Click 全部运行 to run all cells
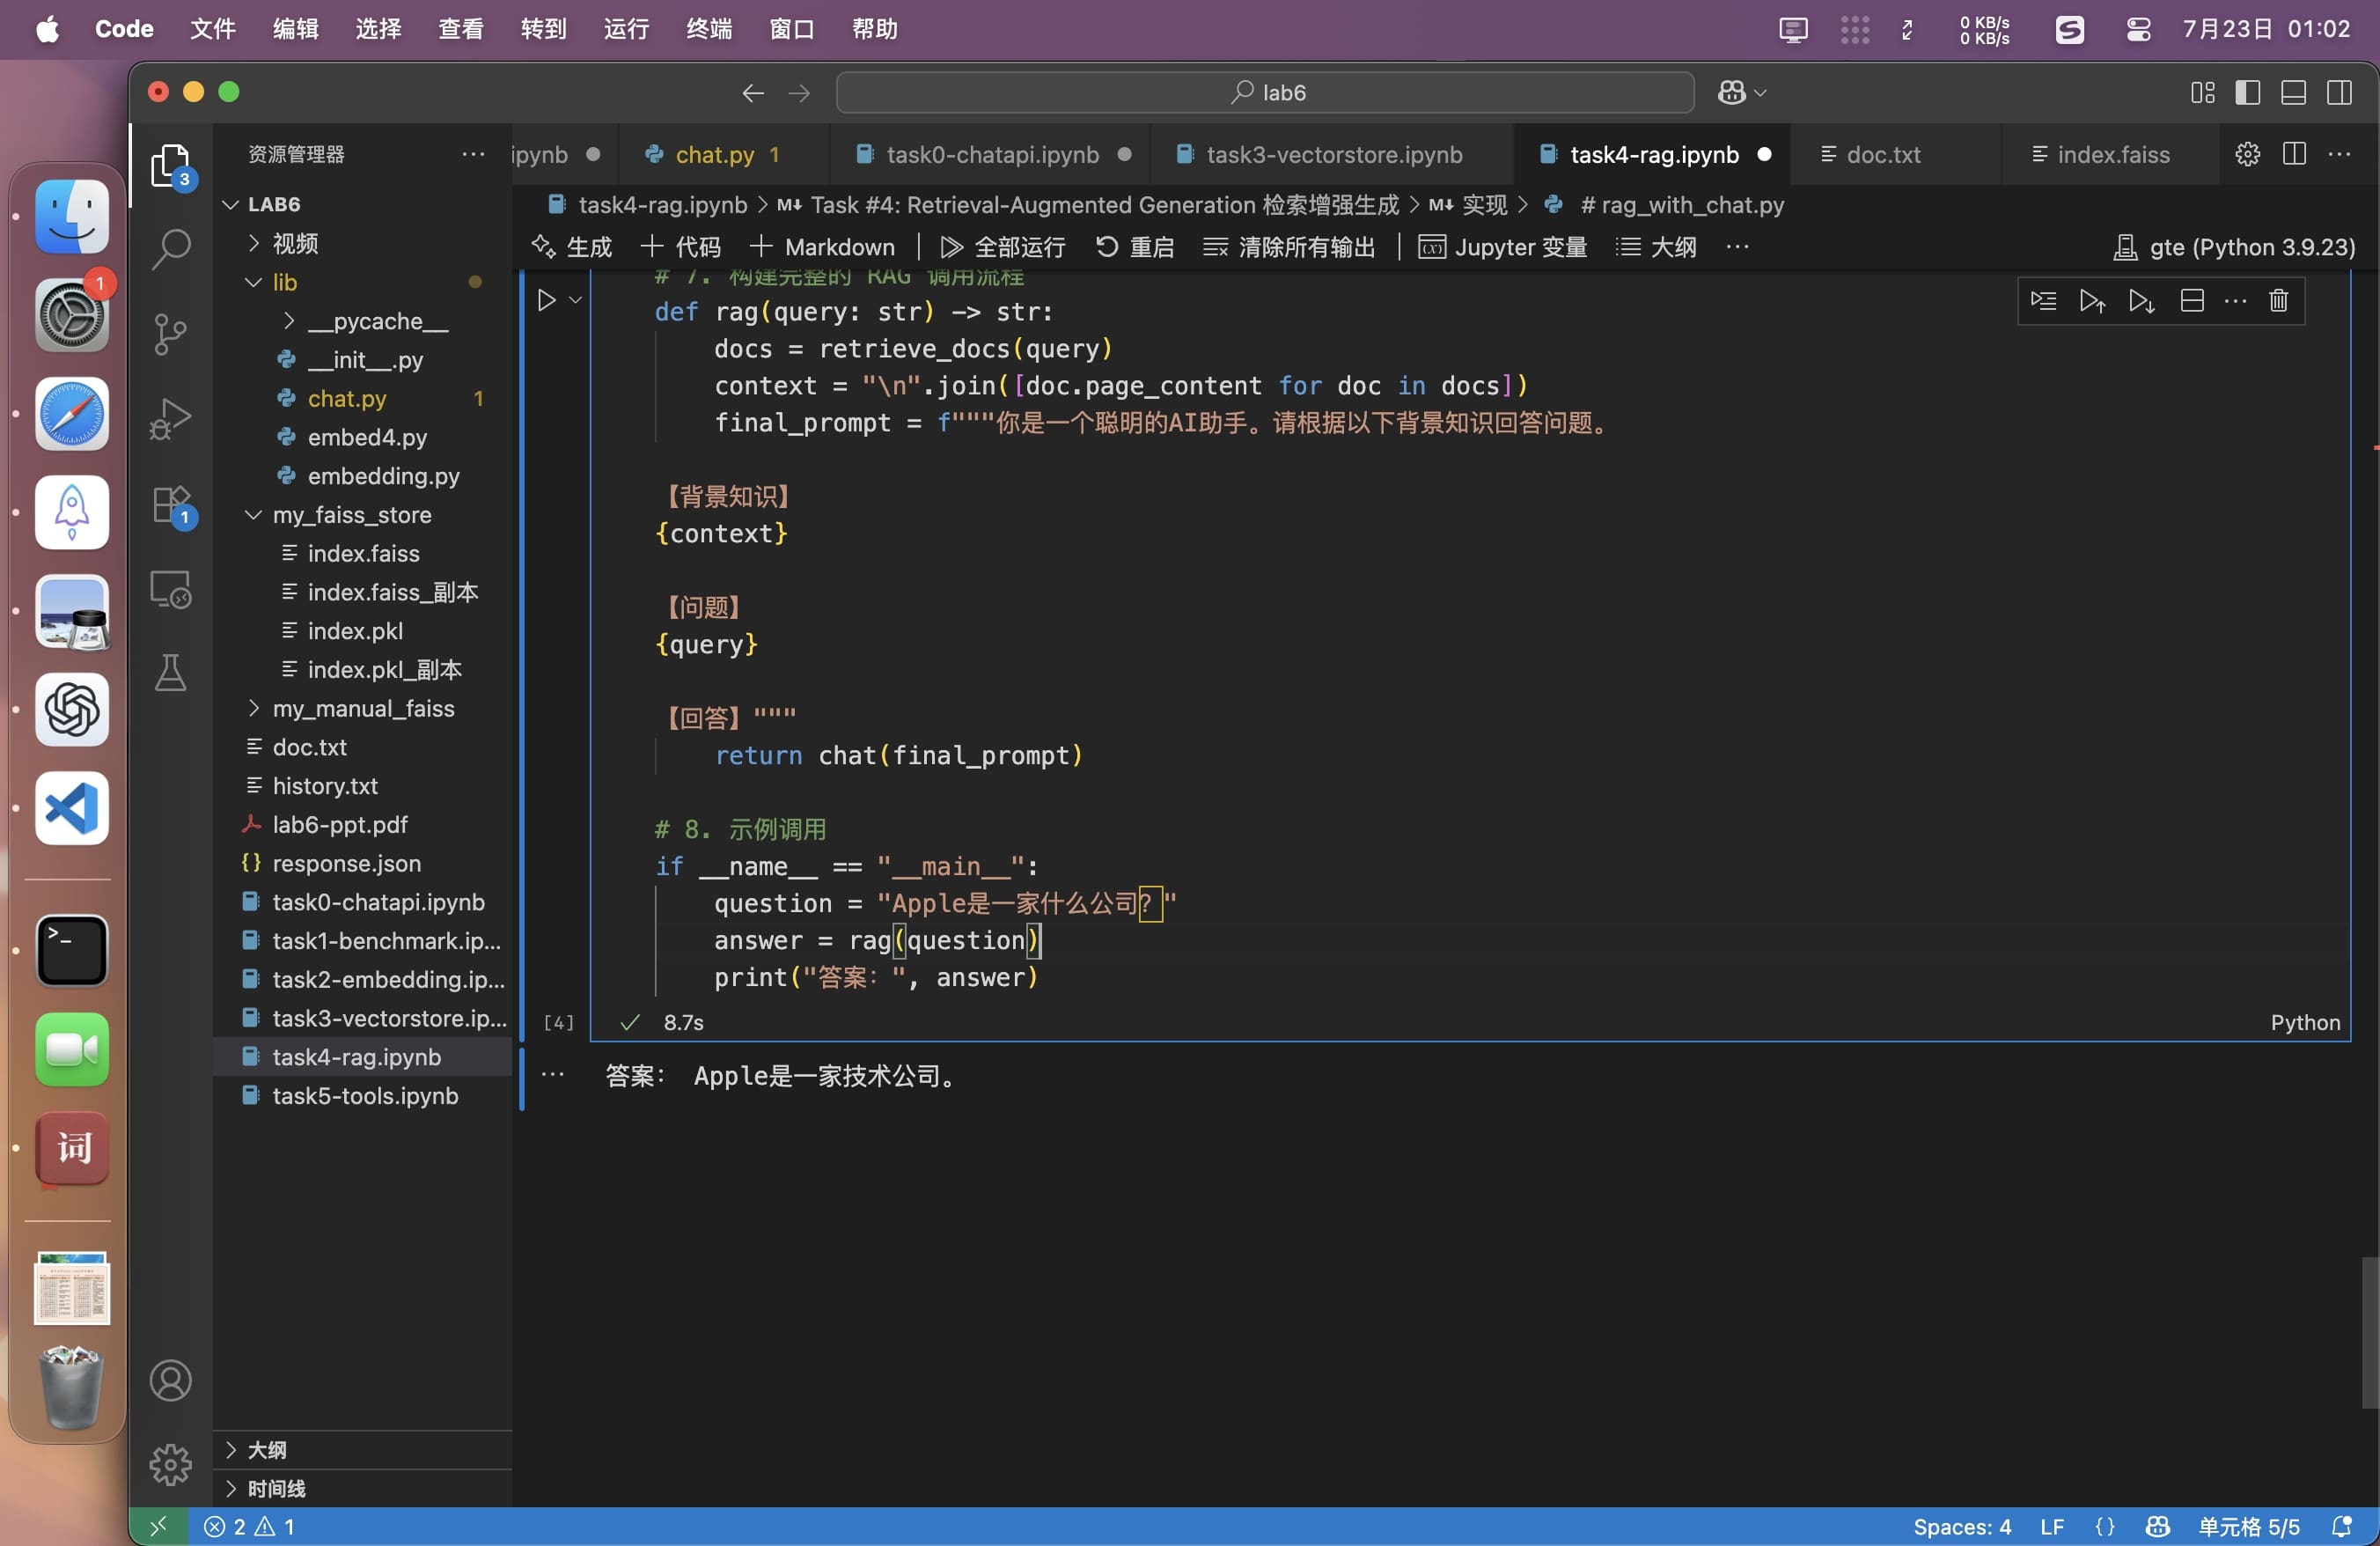 1003,247
